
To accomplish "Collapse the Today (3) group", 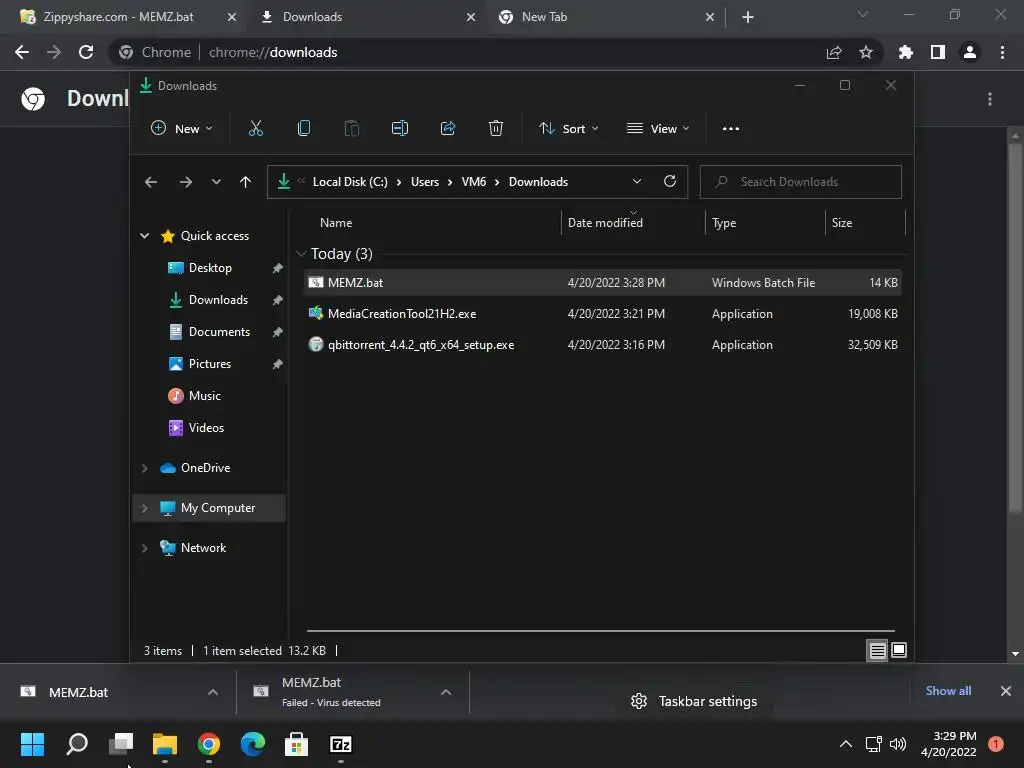I will (301, 254).
